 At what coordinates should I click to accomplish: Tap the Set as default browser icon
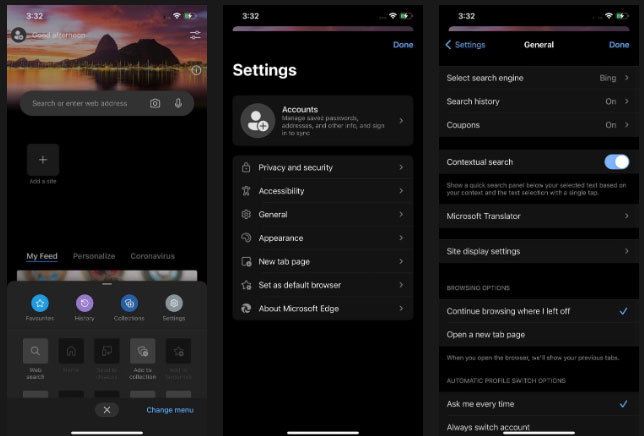point(246,285)
